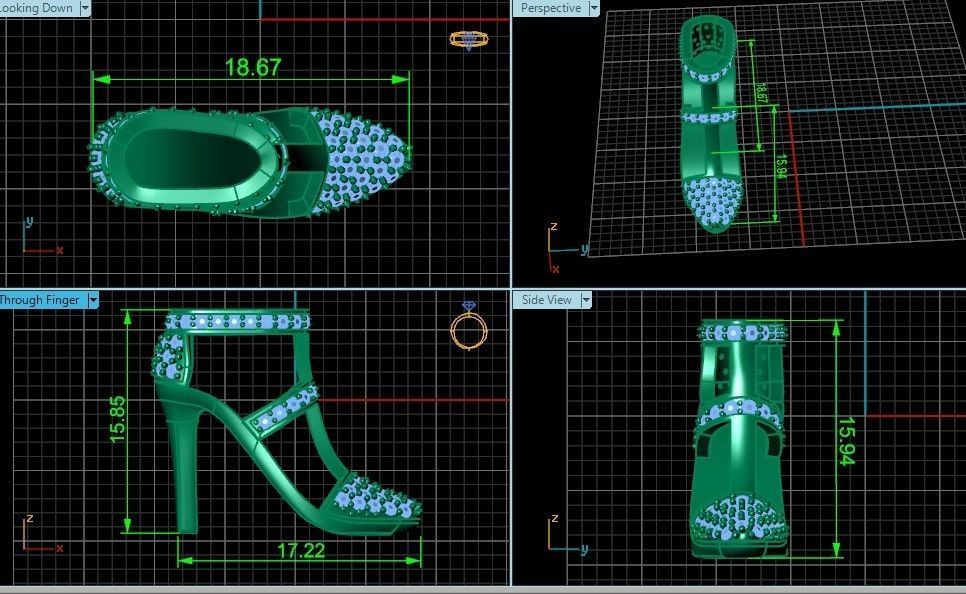
Task: Open the Looking Down viewport dropdown arrow
Action: (85, 8)
